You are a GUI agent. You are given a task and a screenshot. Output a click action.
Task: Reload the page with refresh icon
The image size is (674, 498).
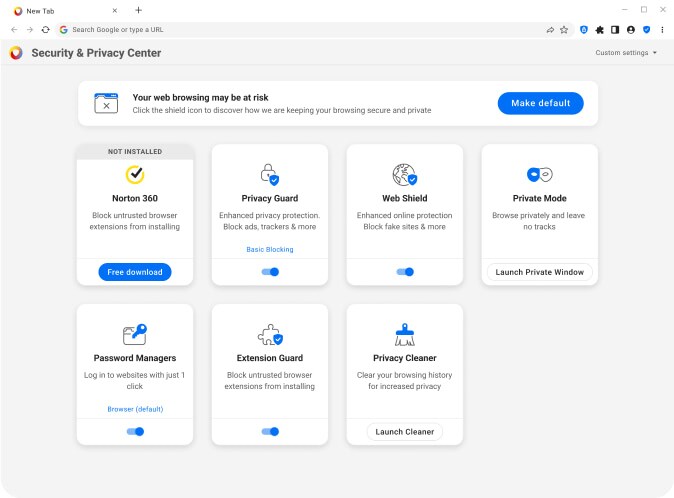click(45, 30)
